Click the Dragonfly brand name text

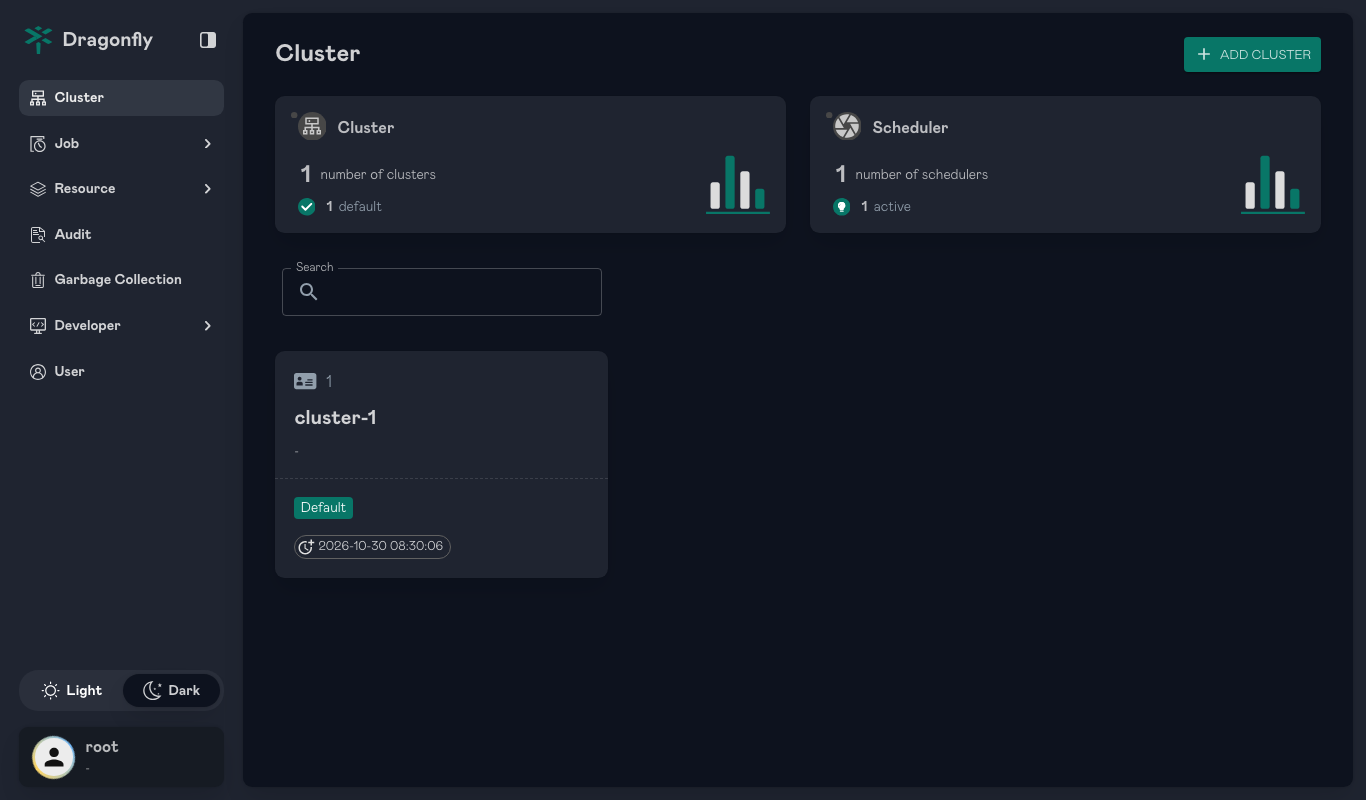[108, 40]
